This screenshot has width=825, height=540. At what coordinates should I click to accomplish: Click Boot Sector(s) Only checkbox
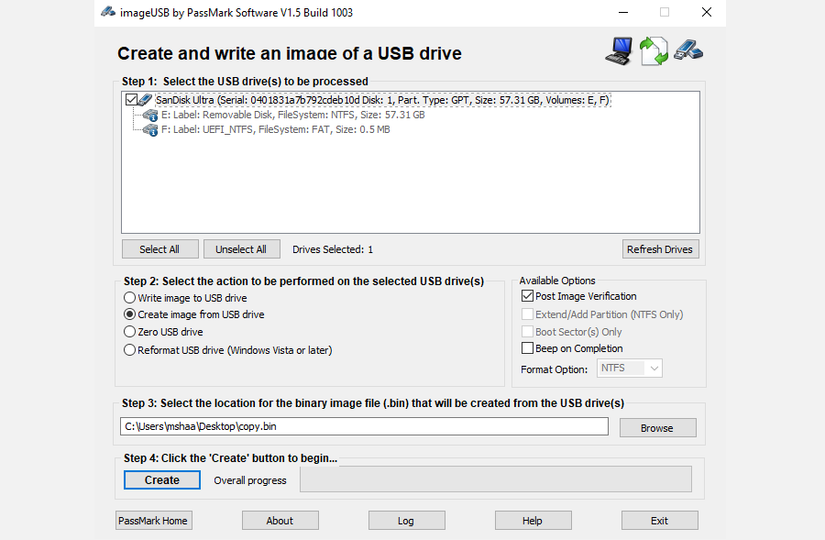(x=527, y=332)
